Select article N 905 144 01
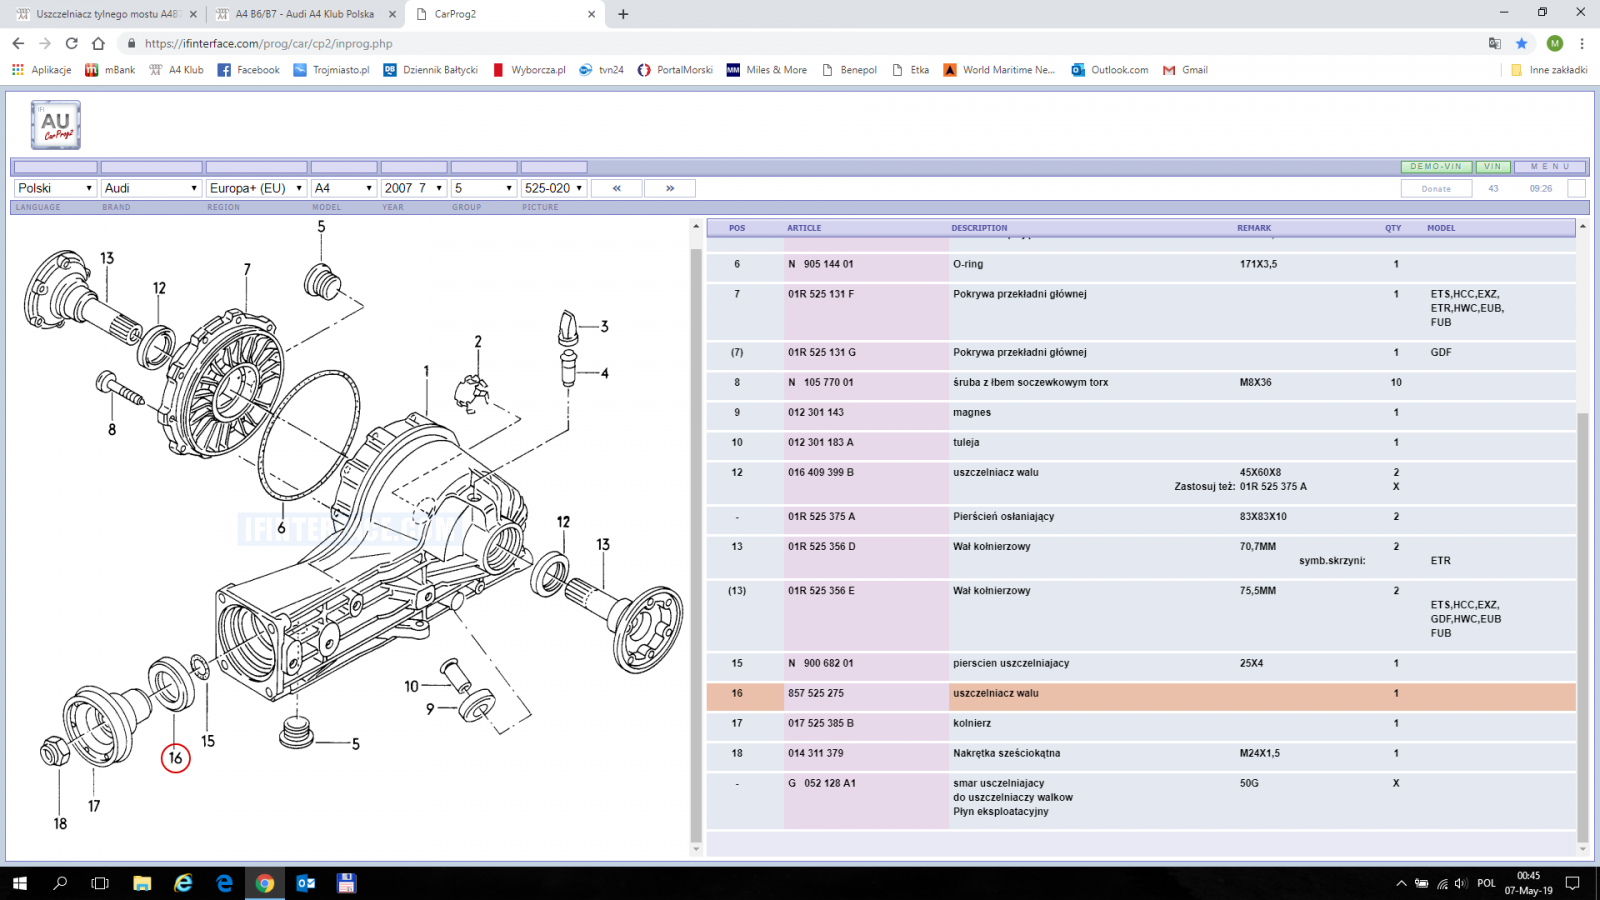 click(x=820, y=264)
